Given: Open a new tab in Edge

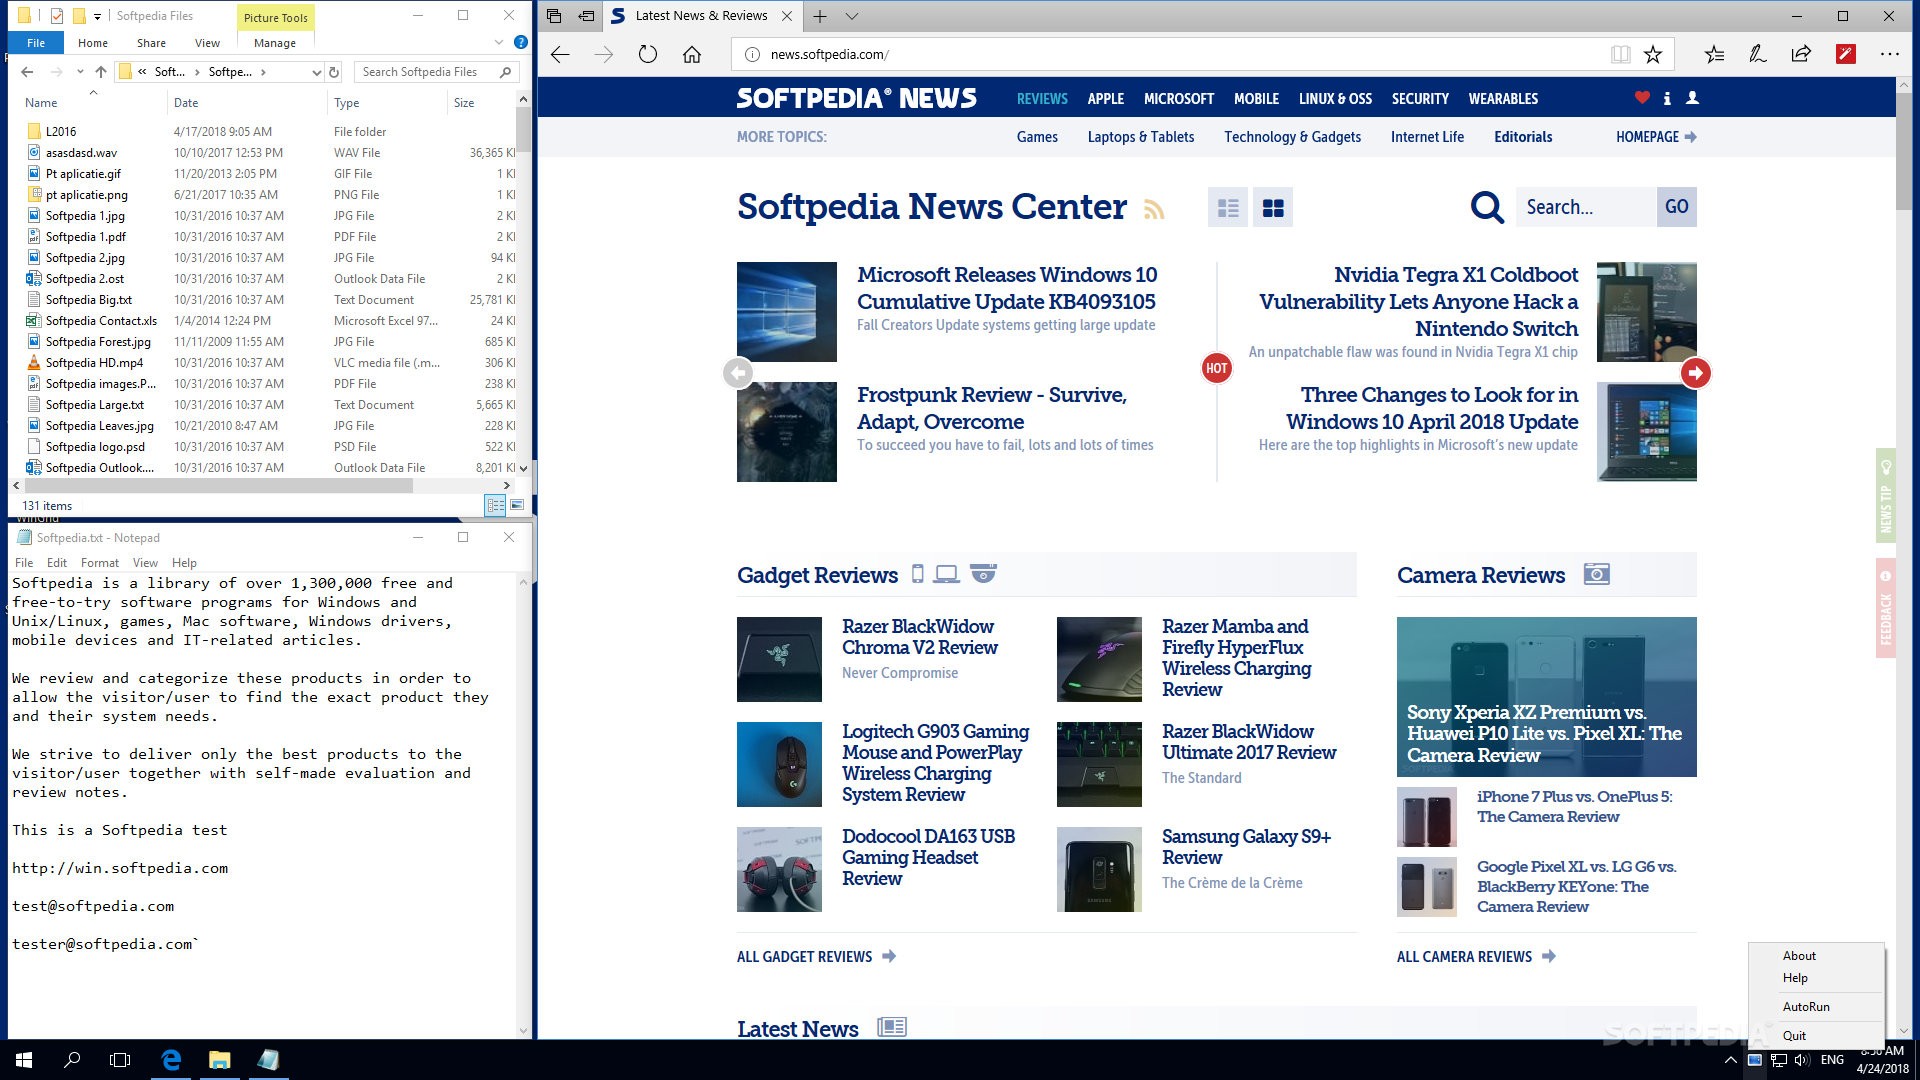Looking at the screenshot, I should click(819, 16).
